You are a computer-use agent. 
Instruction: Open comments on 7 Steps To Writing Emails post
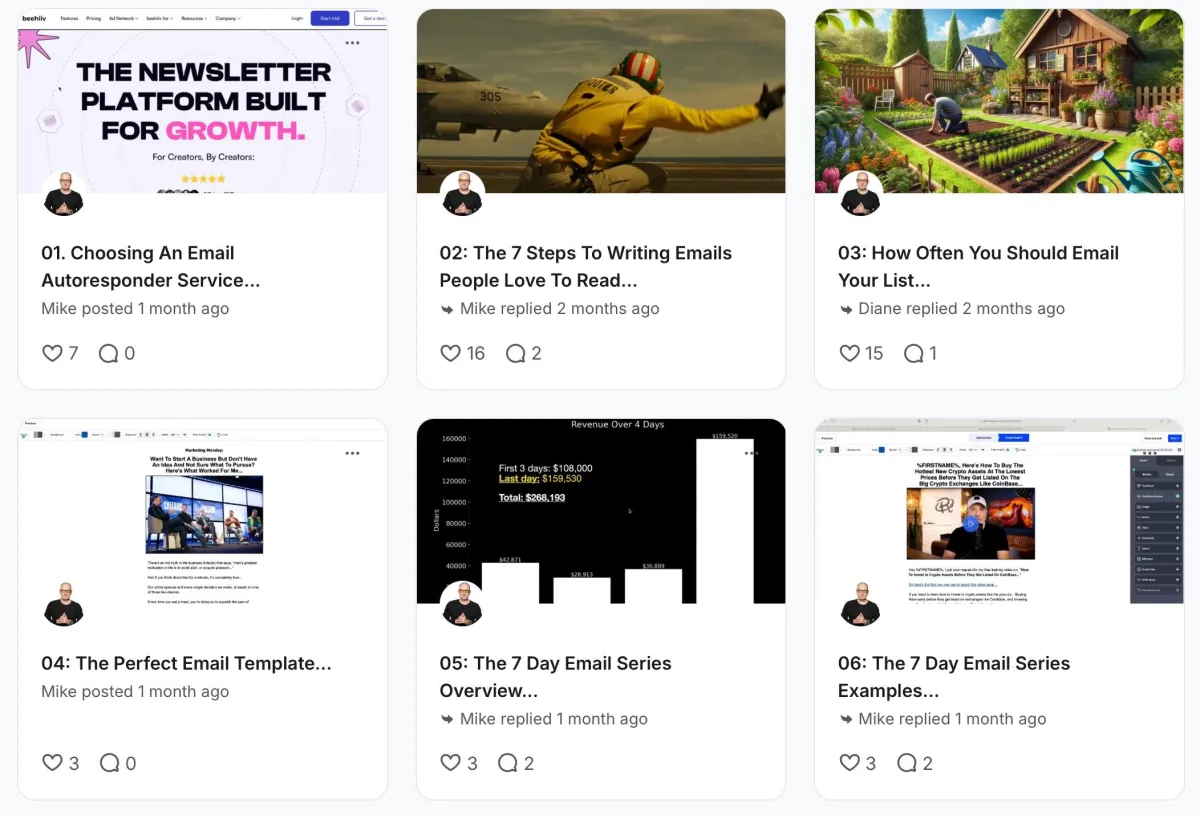tap(515, 353)
